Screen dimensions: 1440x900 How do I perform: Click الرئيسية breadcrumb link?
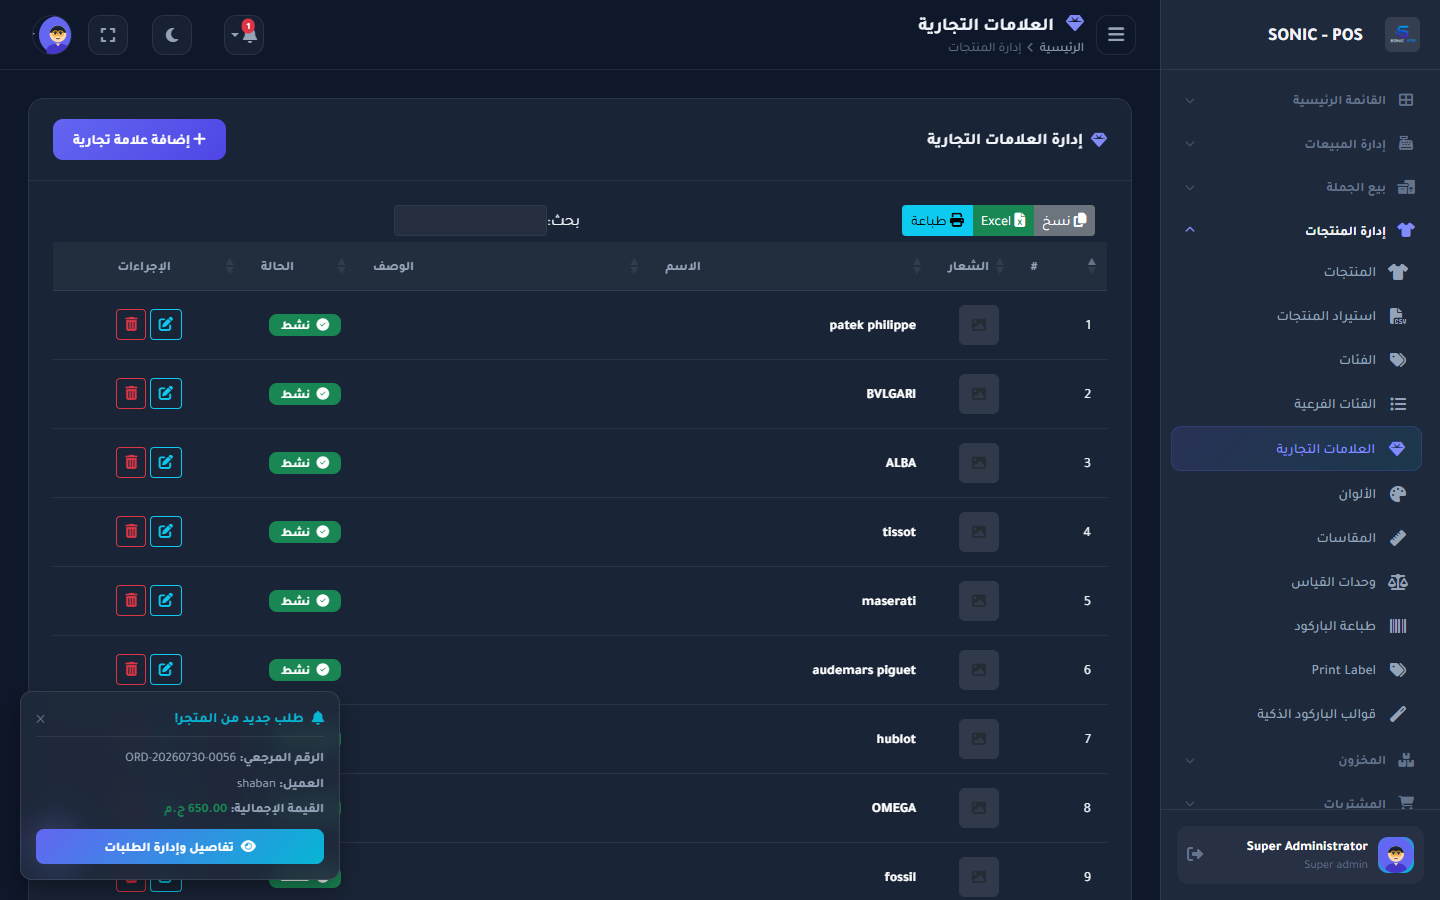pyautogui.click(x=1062, y=48)
